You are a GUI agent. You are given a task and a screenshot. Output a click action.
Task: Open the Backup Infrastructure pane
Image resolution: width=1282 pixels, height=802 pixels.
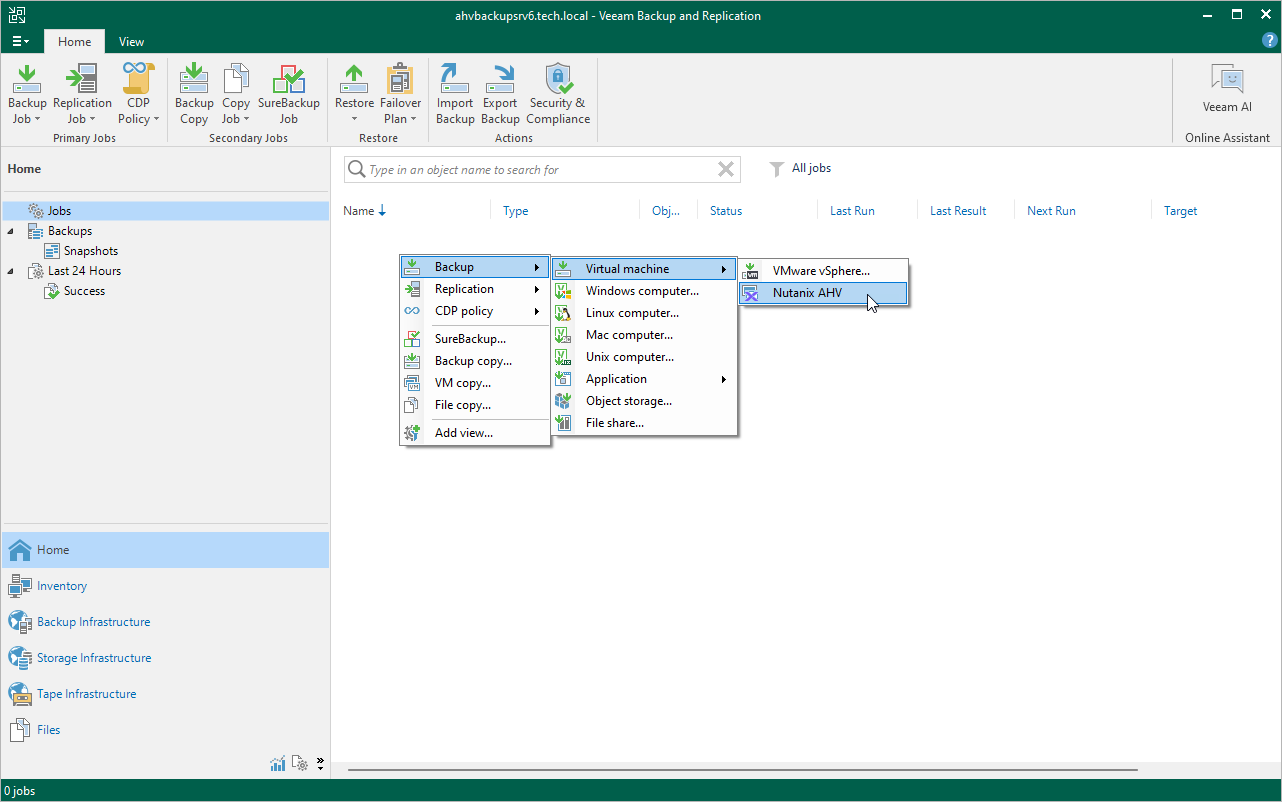[165, 622]
